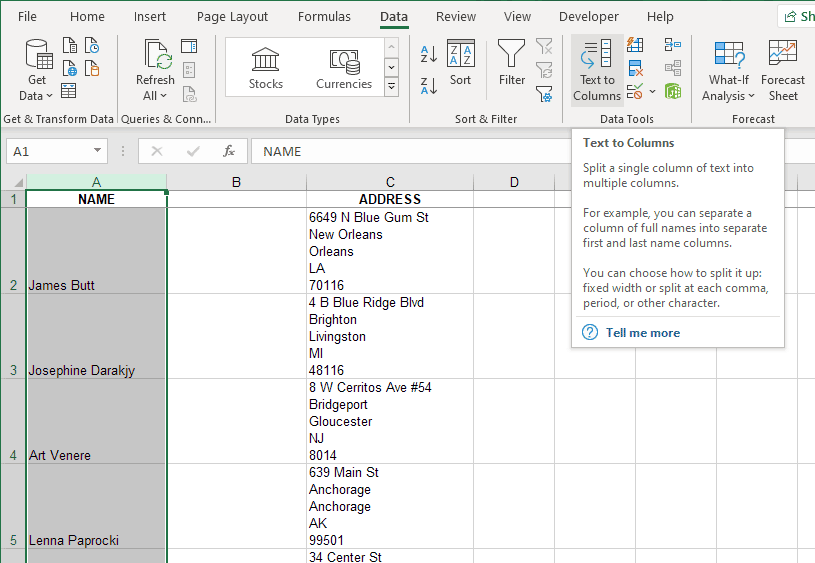The width and height of the screenshot is (815, 563).
Task: Select the row 3 header
Action: (13, 336)
